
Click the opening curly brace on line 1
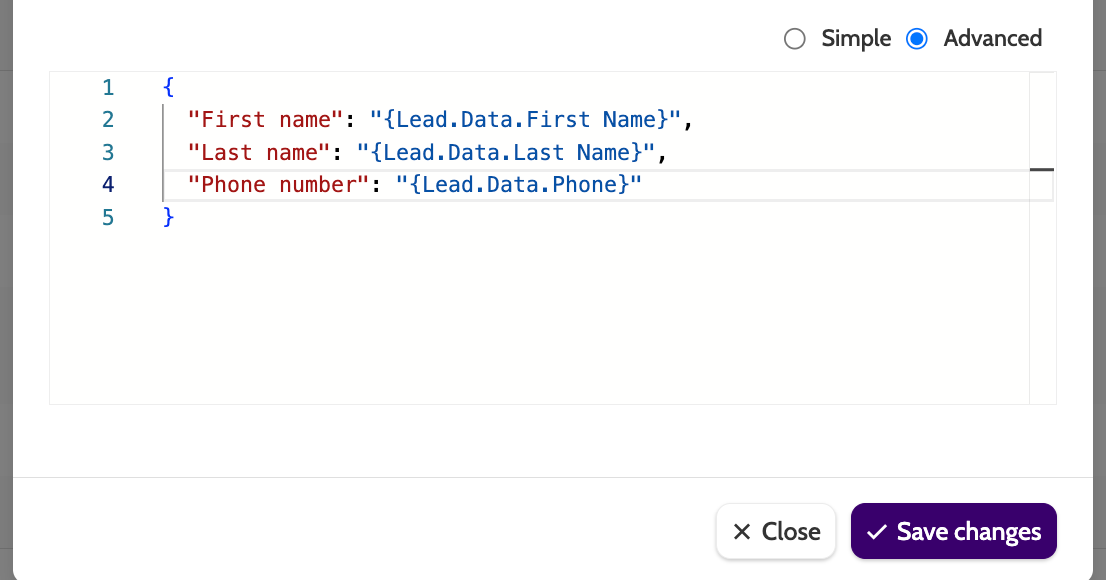169,87
